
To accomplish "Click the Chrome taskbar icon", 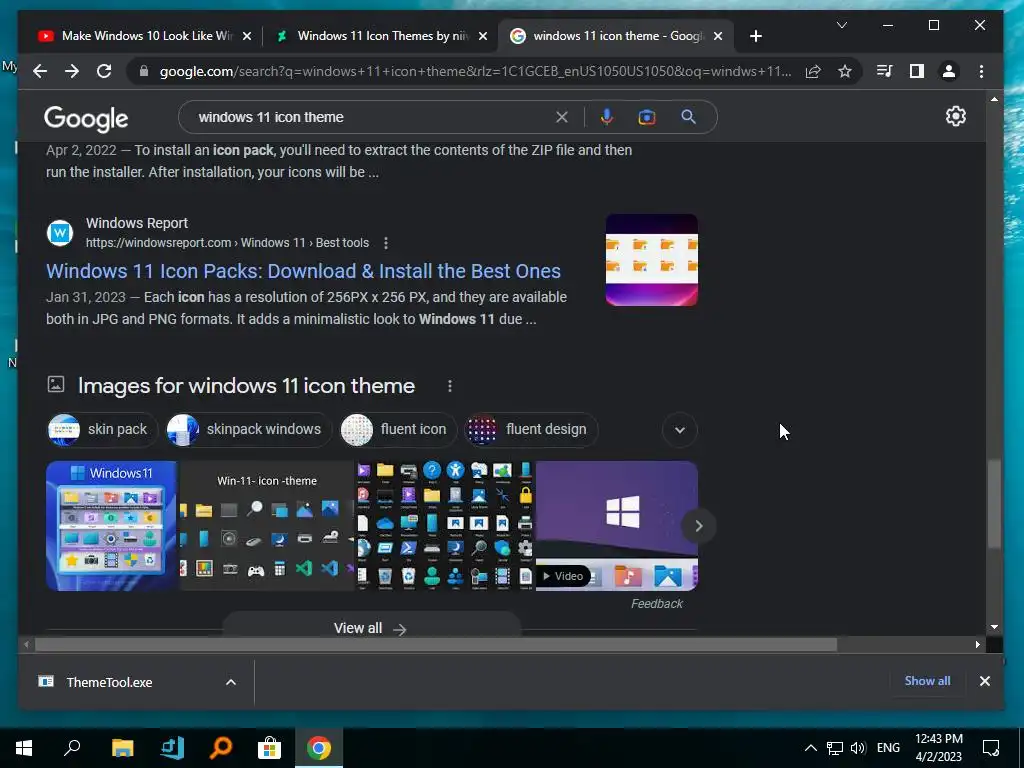I will 319,748.
